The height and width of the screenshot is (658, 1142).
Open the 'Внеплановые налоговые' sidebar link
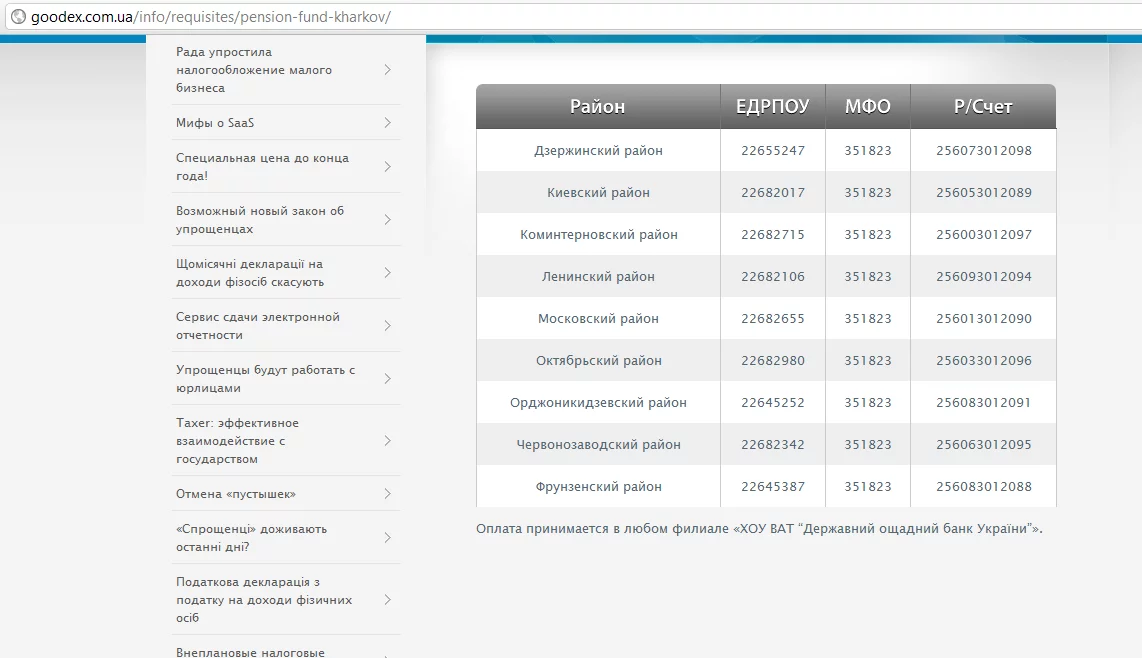point(251,652)
